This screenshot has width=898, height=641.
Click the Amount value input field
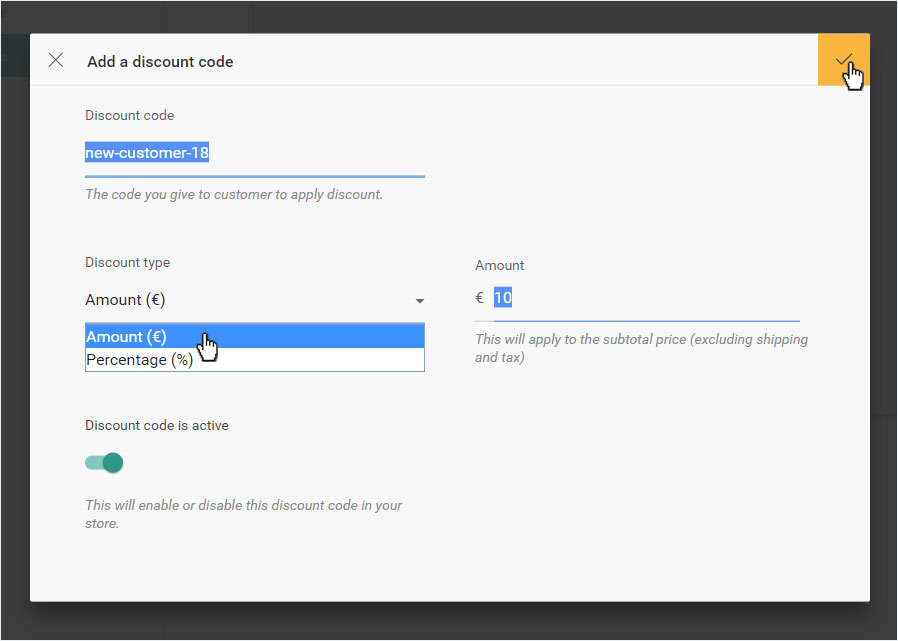pyautogui.click(x=647, y=298)
